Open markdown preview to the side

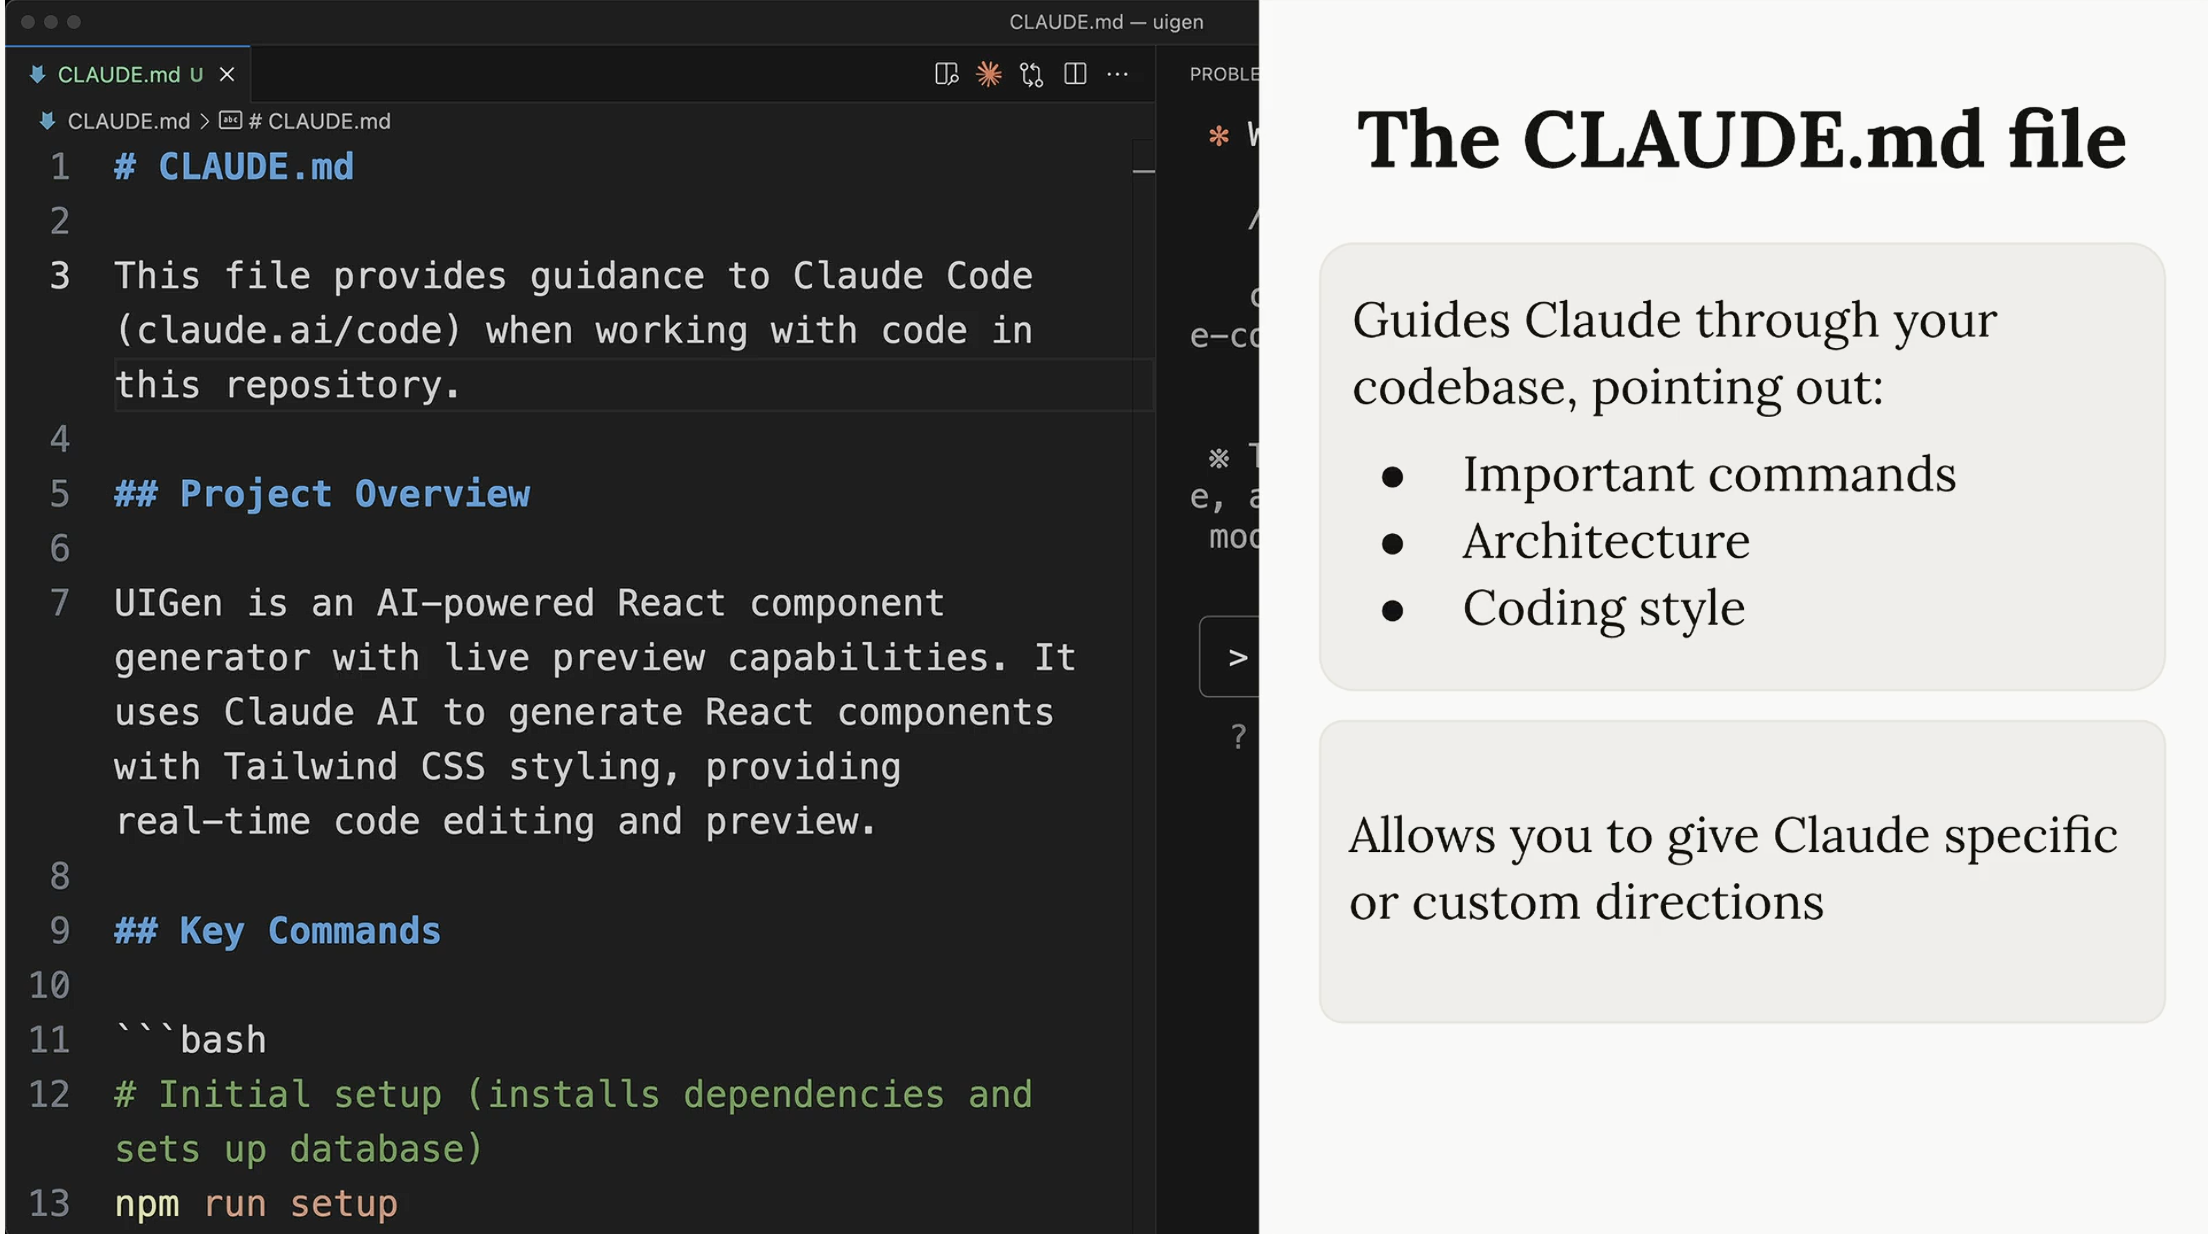point(946,74)
